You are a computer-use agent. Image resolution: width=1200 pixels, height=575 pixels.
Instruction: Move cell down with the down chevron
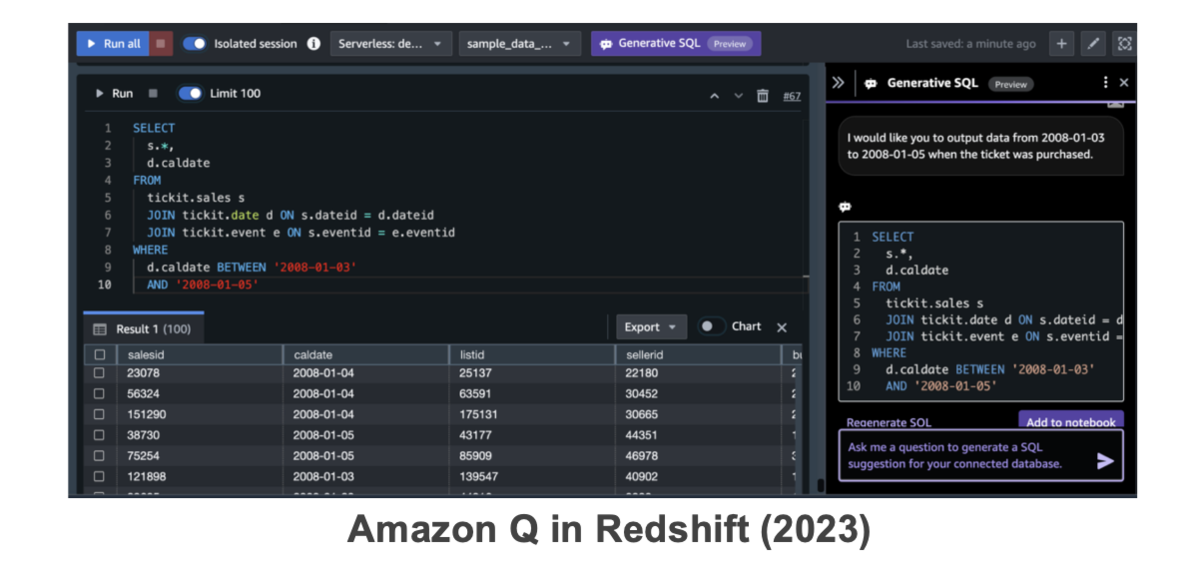[739, 96]
